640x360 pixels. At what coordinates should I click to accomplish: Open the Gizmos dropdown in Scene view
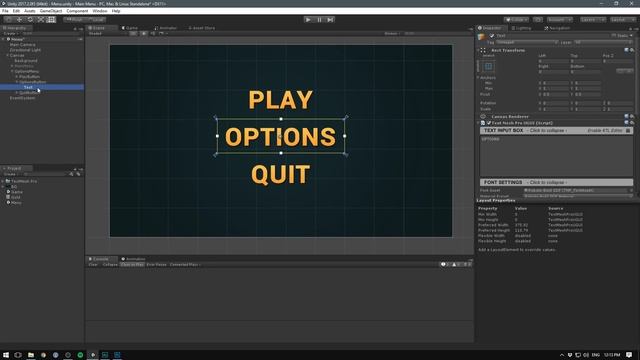coord(392,33)
